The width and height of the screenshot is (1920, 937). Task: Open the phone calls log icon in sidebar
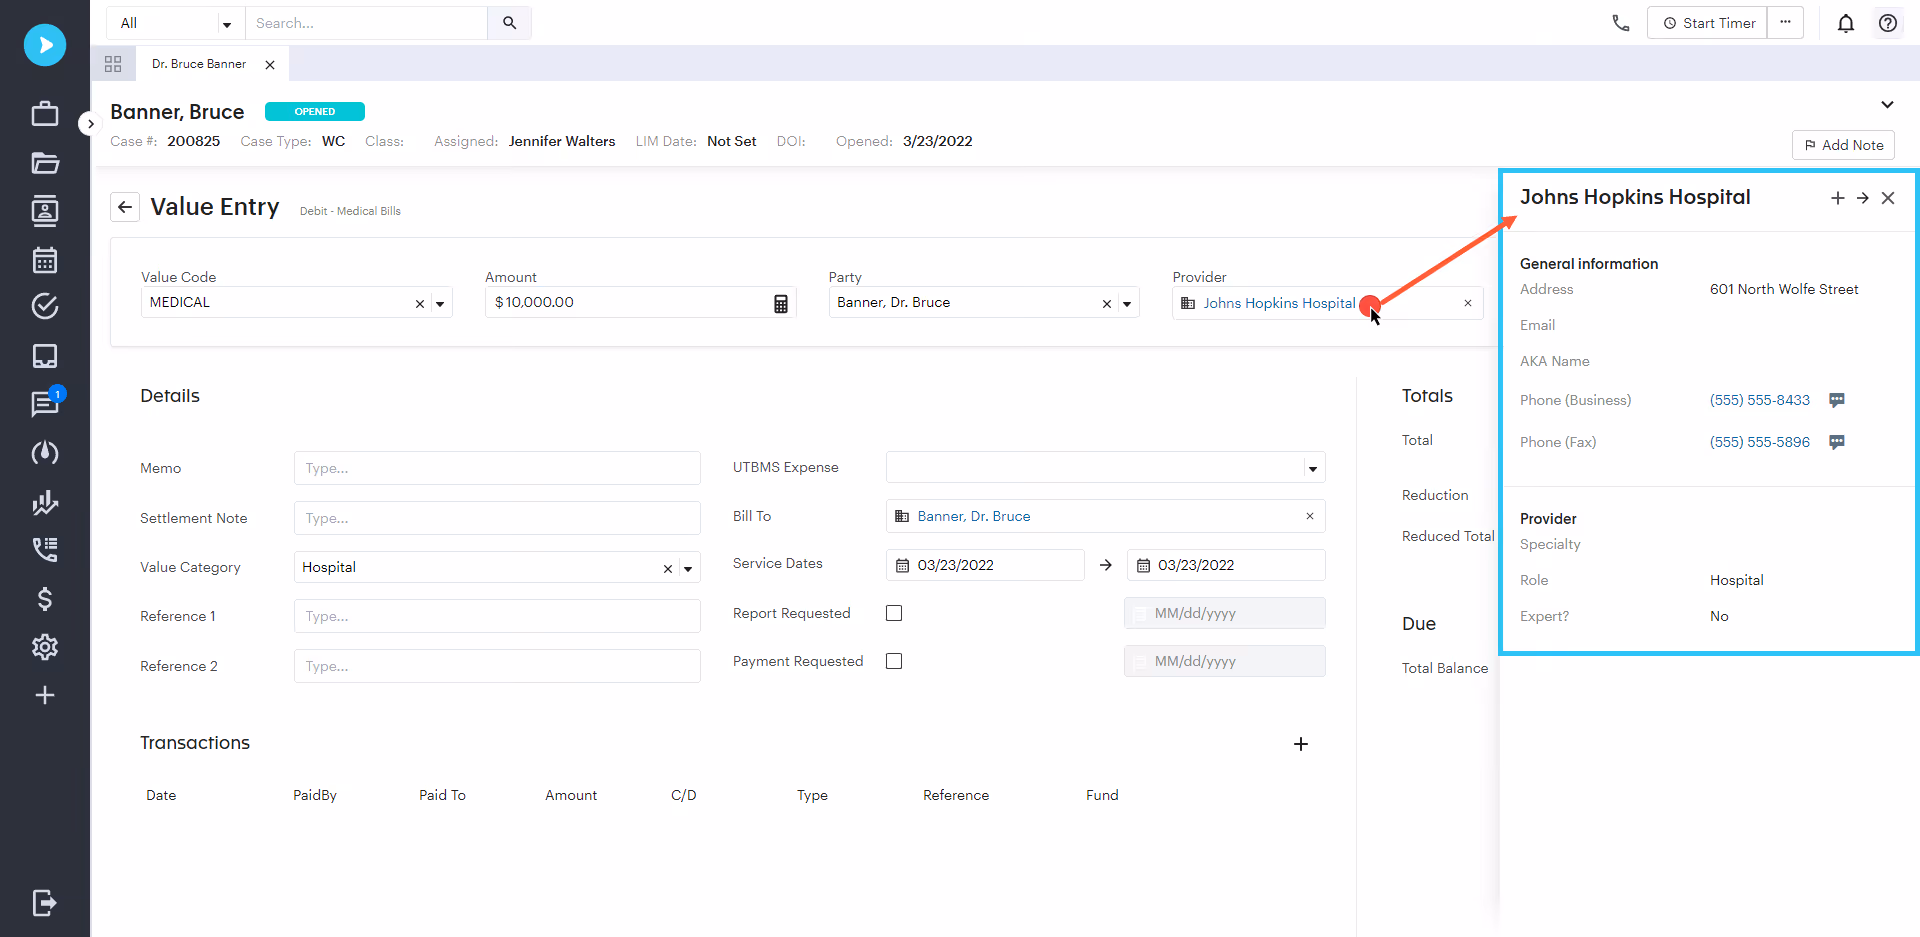click(45, 549)
